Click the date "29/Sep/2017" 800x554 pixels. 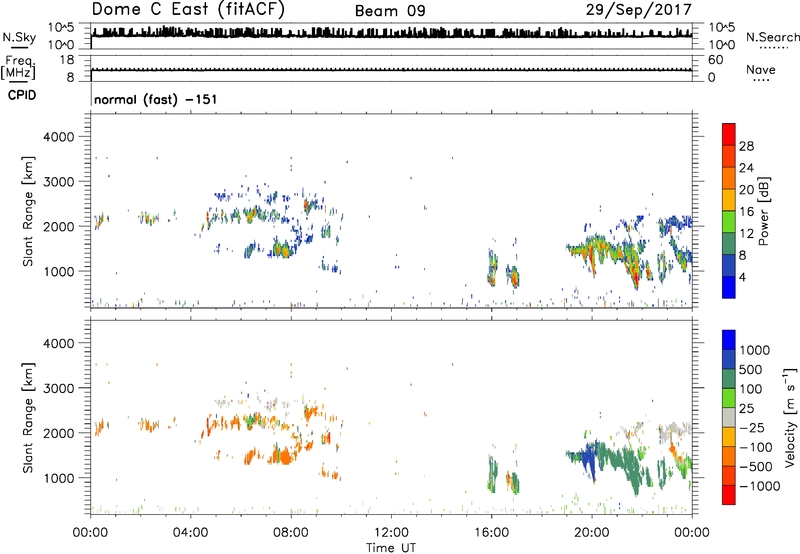[x=638, y=10]
